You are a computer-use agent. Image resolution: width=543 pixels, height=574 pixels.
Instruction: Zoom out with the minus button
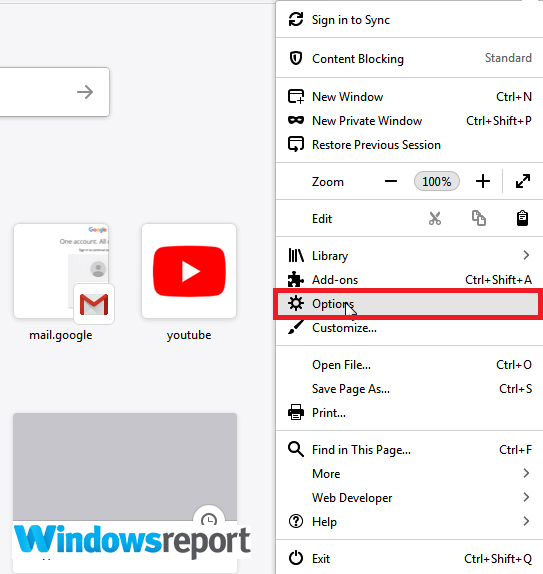coord(391,181)
